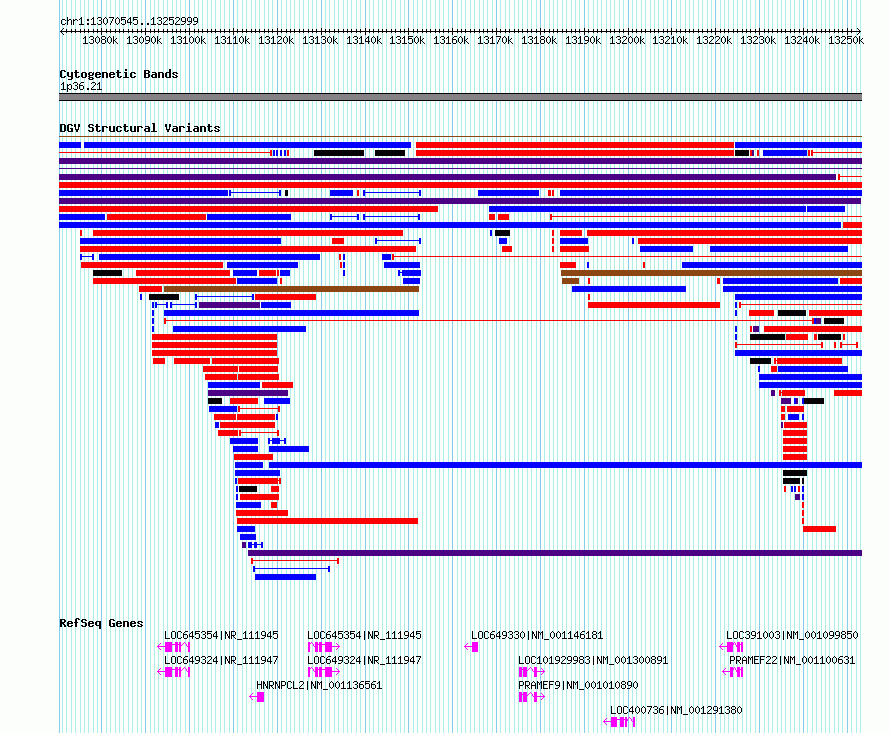
Task: Select the bottom-most blue variant bar in DGV track
Action: point(286,577)
